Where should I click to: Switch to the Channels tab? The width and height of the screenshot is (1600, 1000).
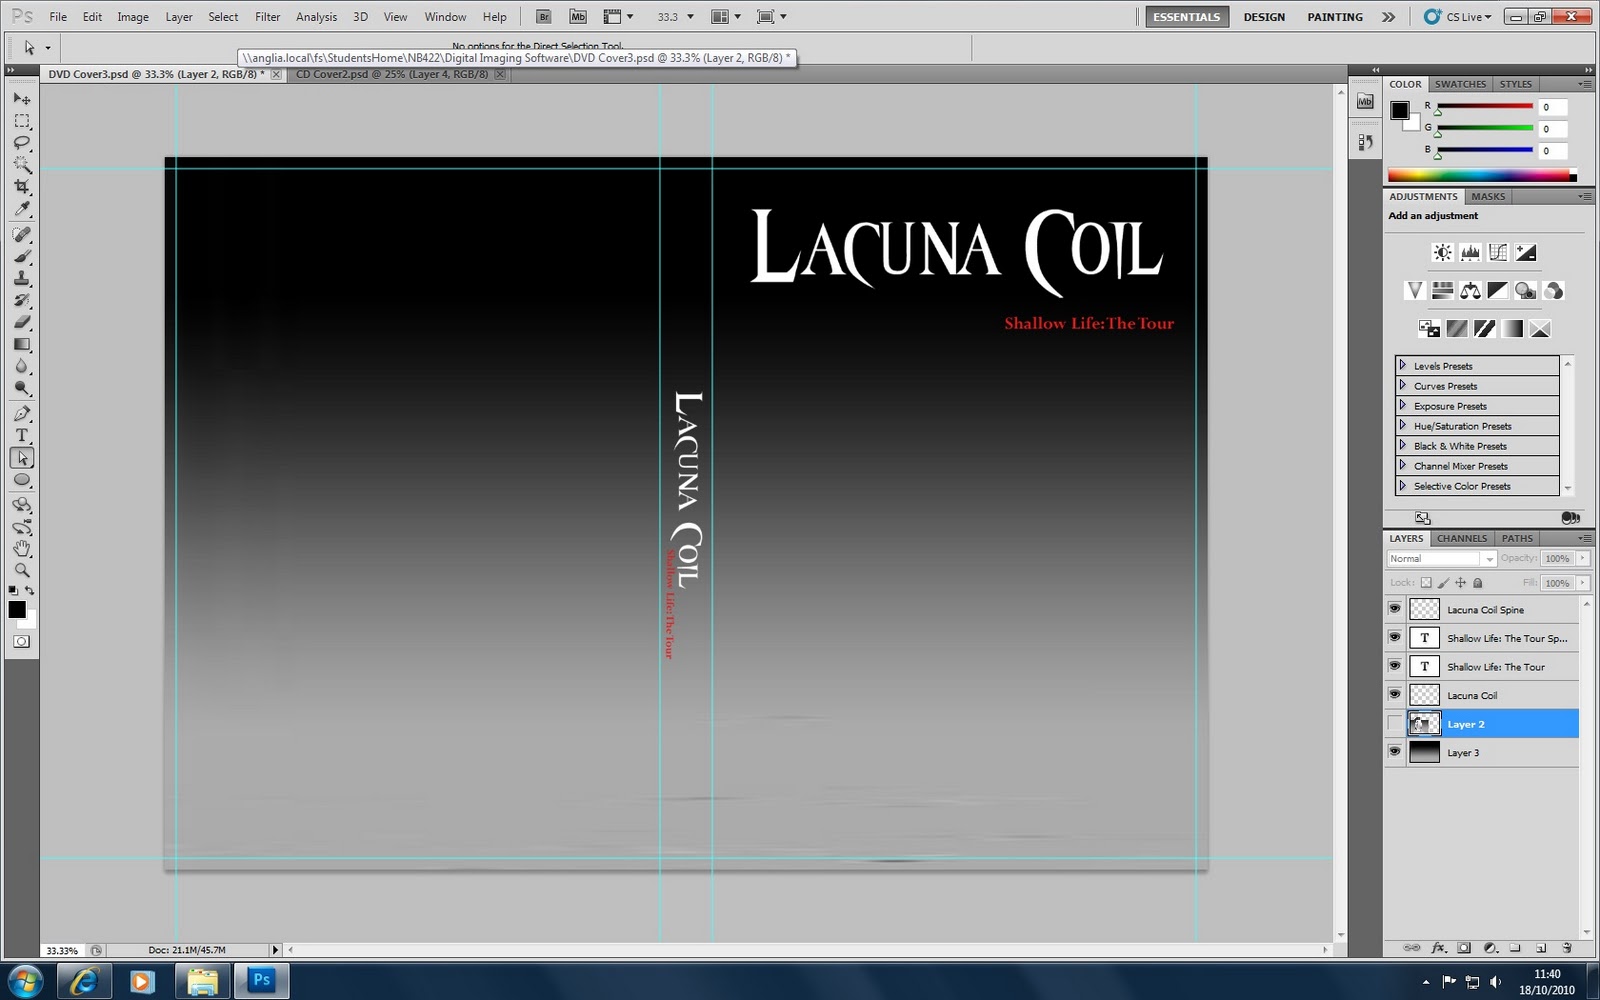(1461, 538)
